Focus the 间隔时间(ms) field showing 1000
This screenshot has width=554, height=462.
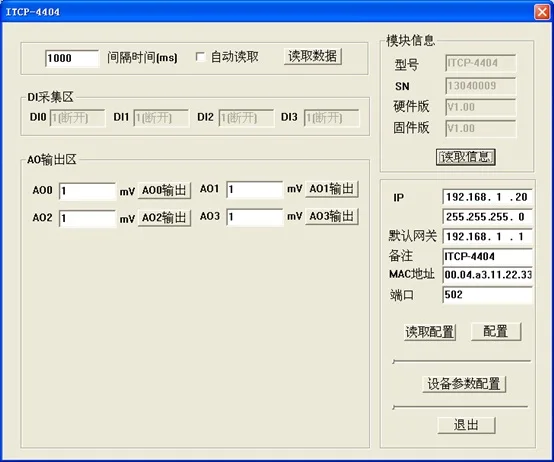click(x=72, y=58)
